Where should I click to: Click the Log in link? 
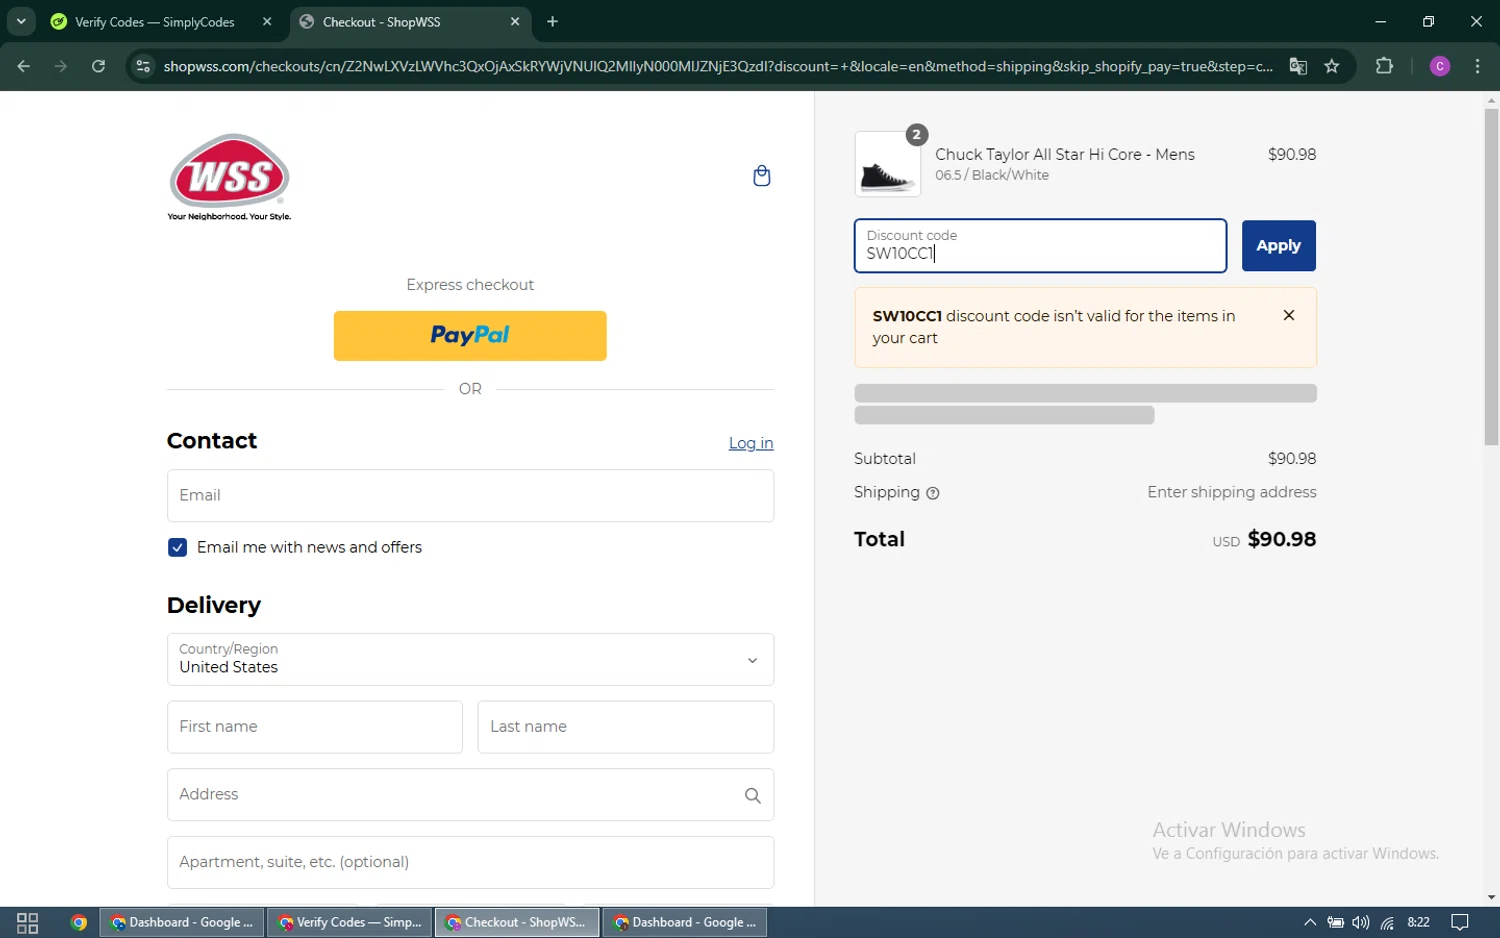[751, 443]
